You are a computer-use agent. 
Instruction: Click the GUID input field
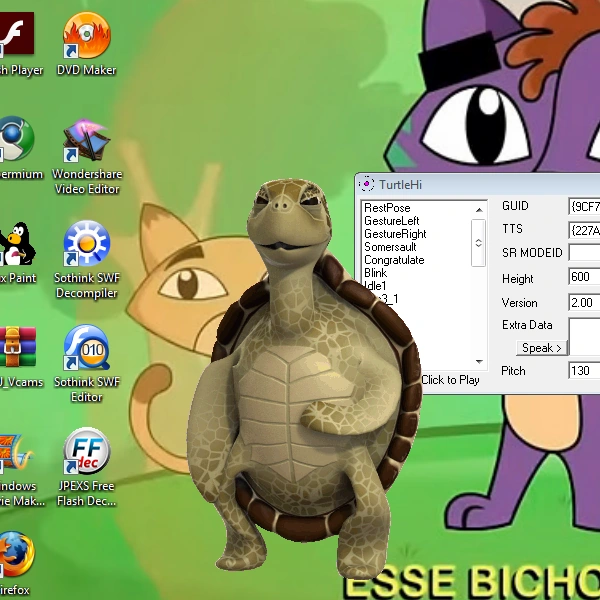pos(584,207)
